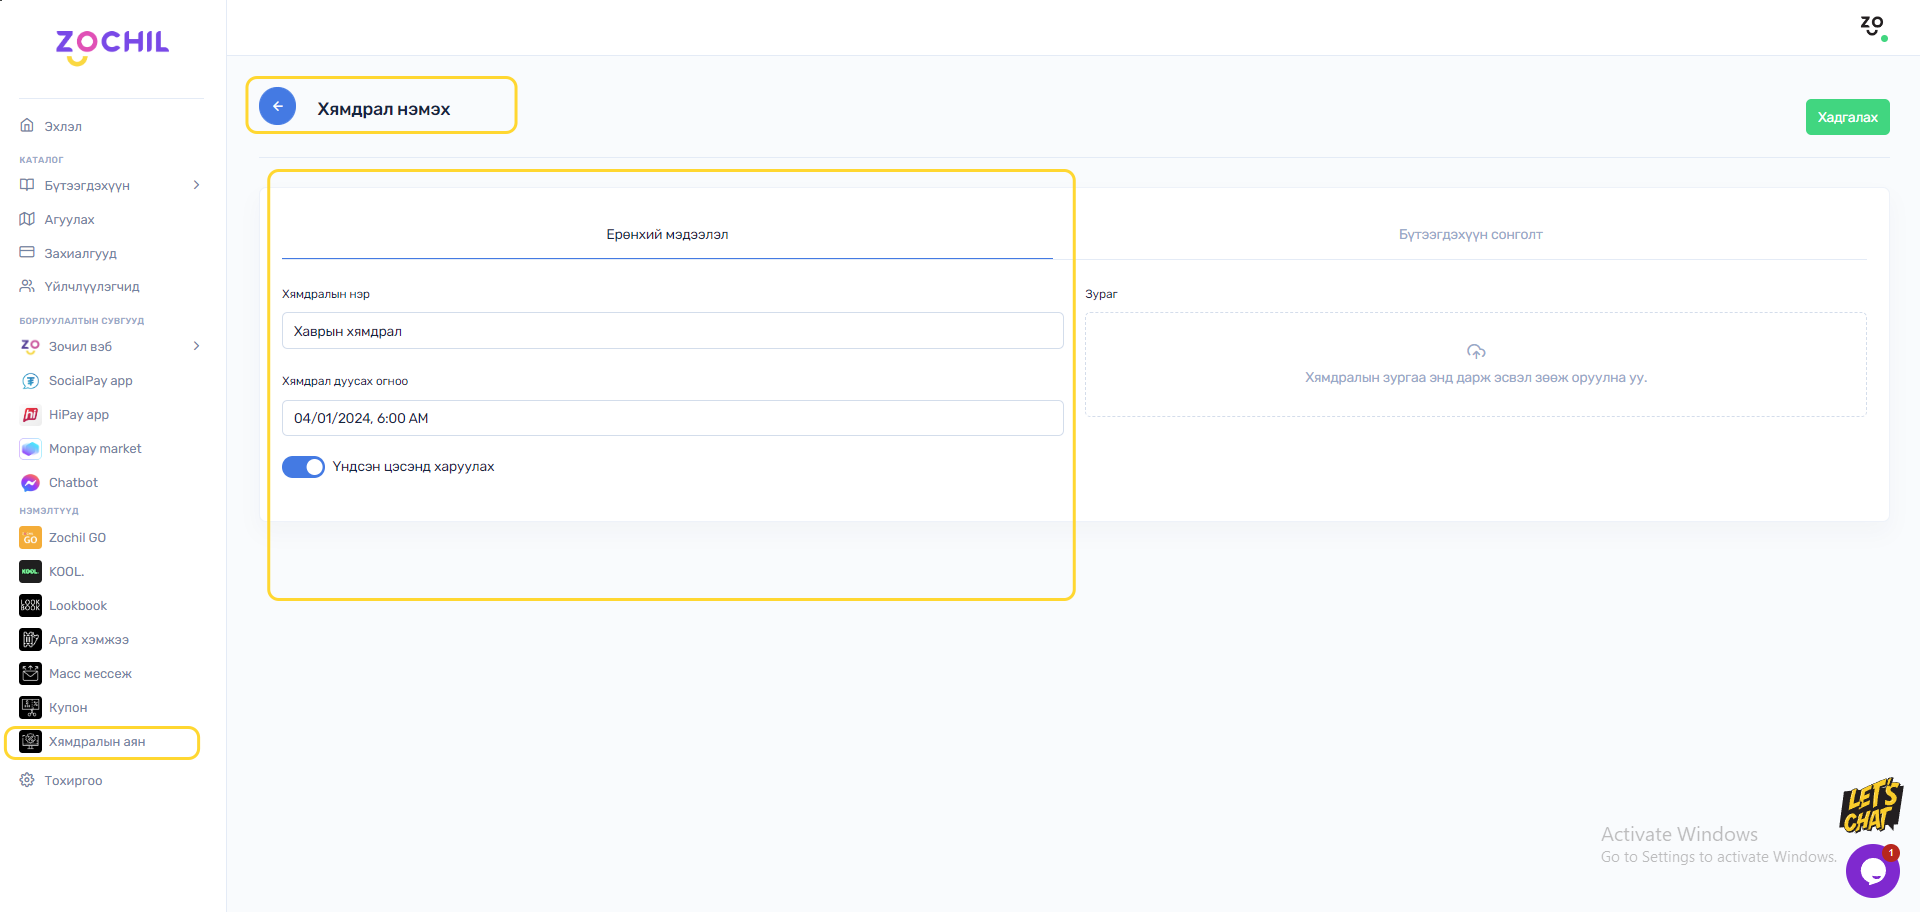Click the upload cloud icon

[1475, 352]
